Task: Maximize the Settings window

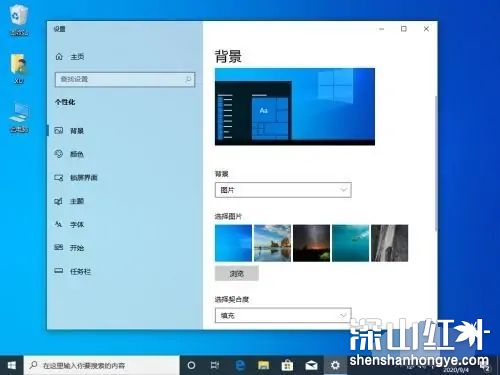Action: [x=404, y=29]
